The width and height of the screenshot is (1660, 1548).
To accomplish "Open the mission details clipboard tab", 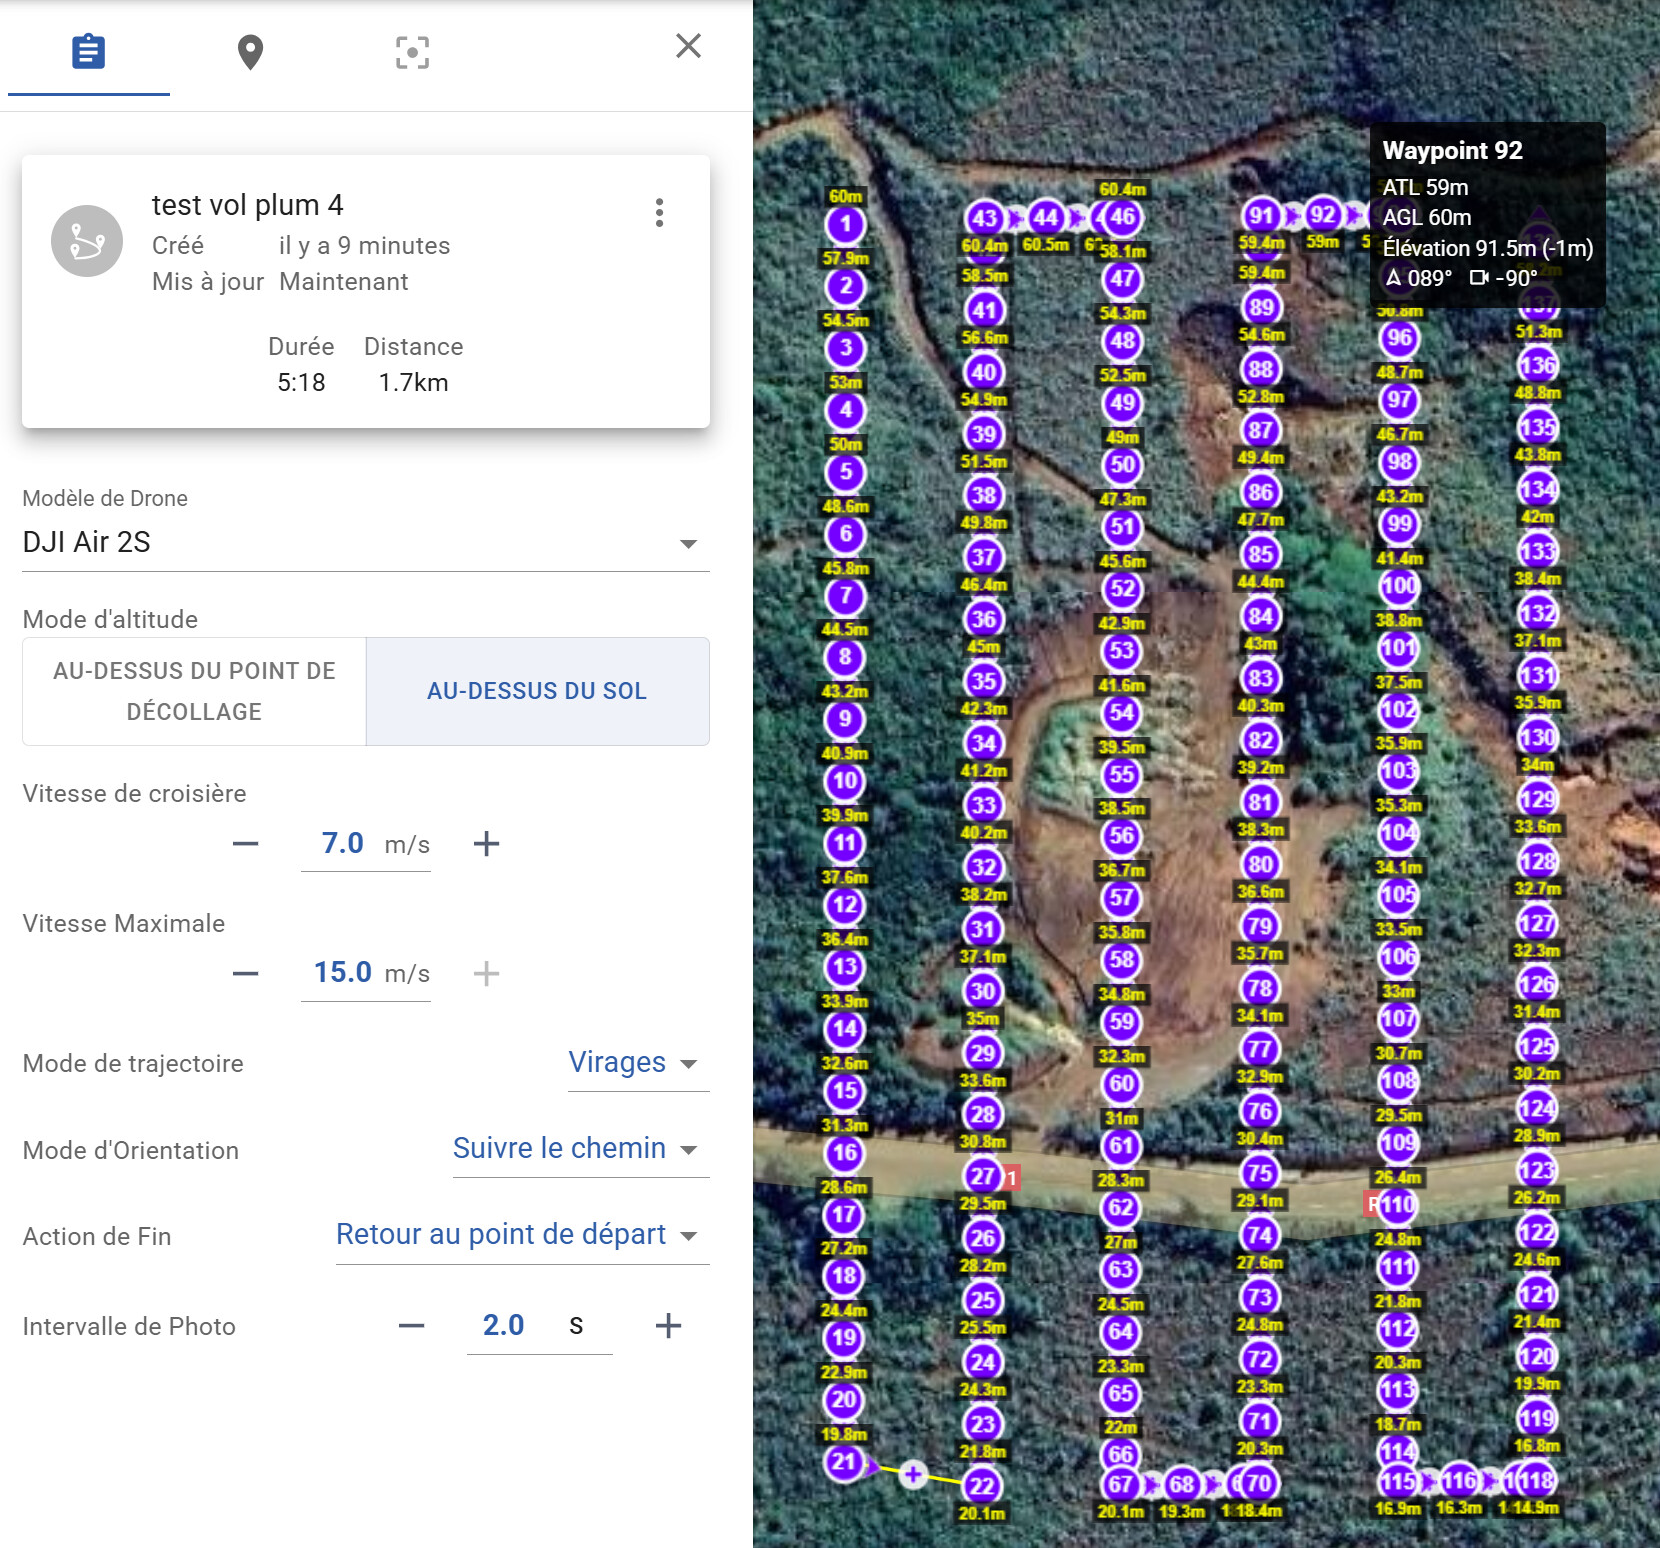I will pos(88,51).
